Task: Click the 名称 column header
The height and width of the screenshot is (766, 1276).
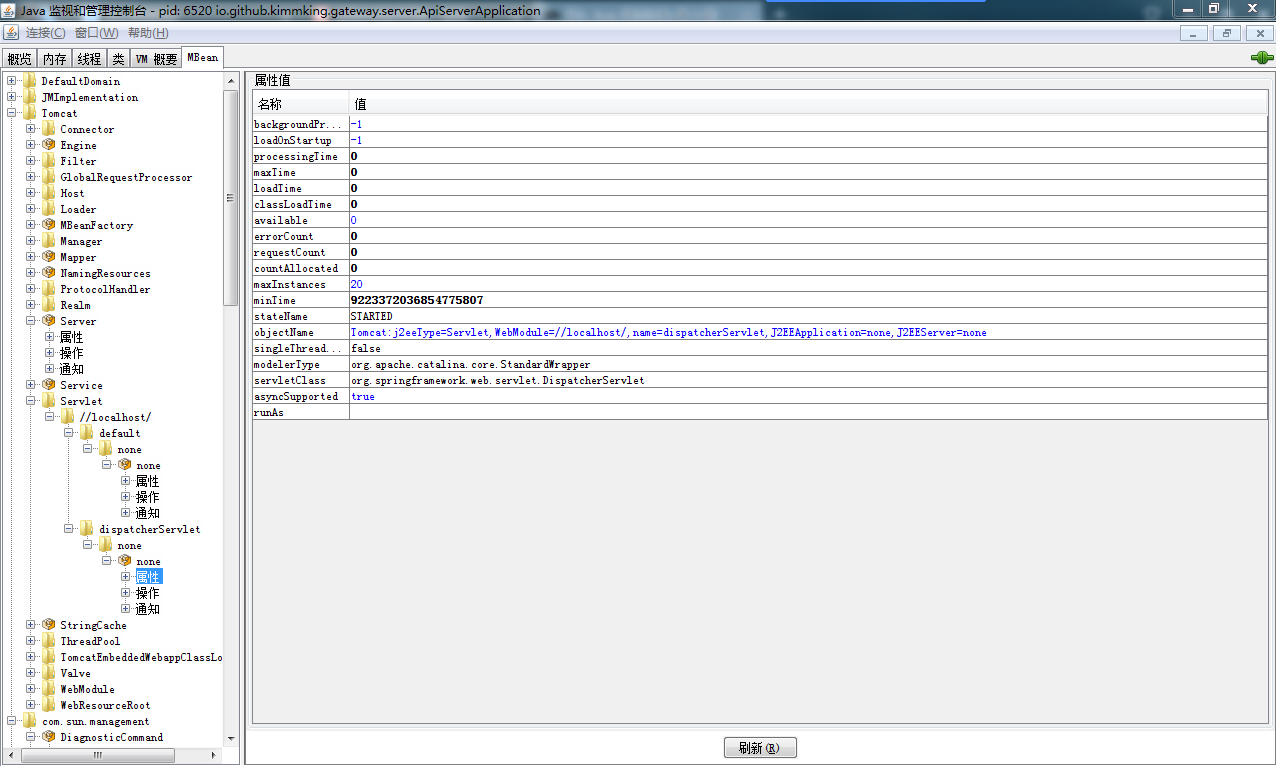Action: click(x=300, y=104)
